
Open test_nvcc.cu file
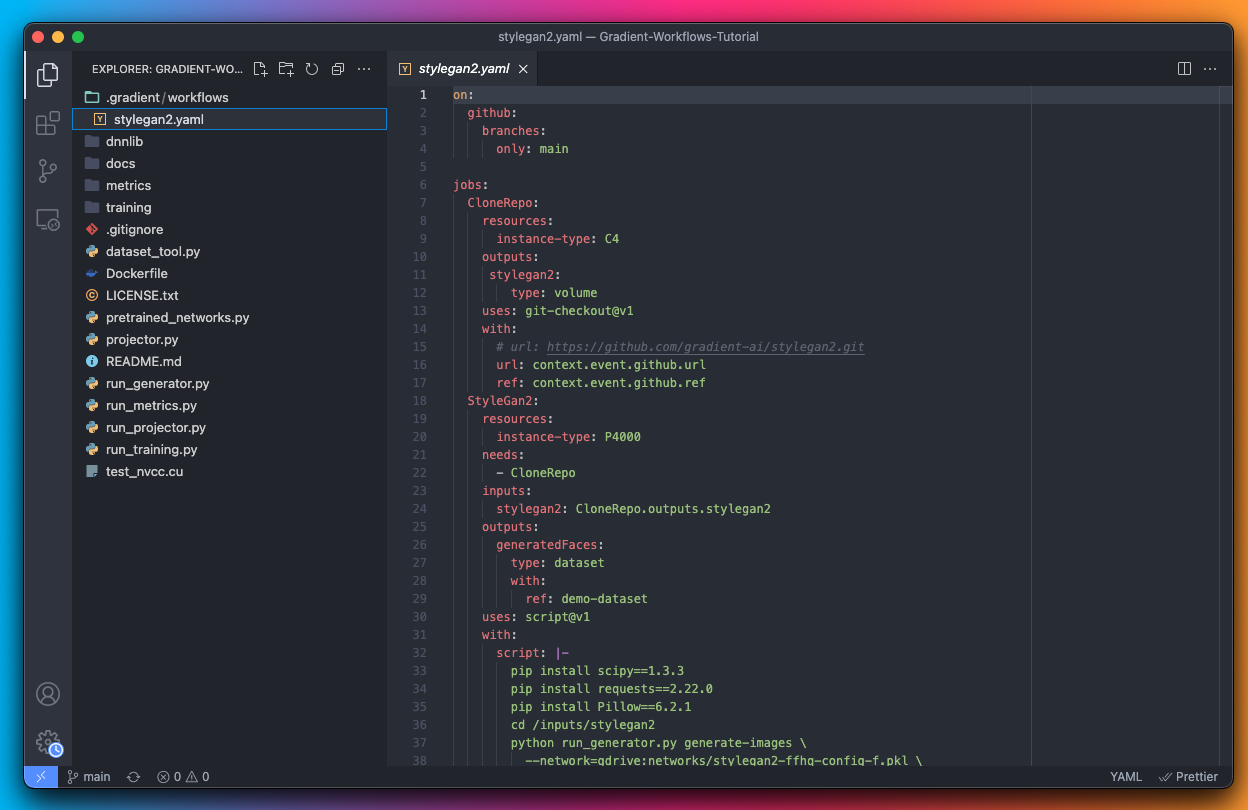tap(230, 471)
